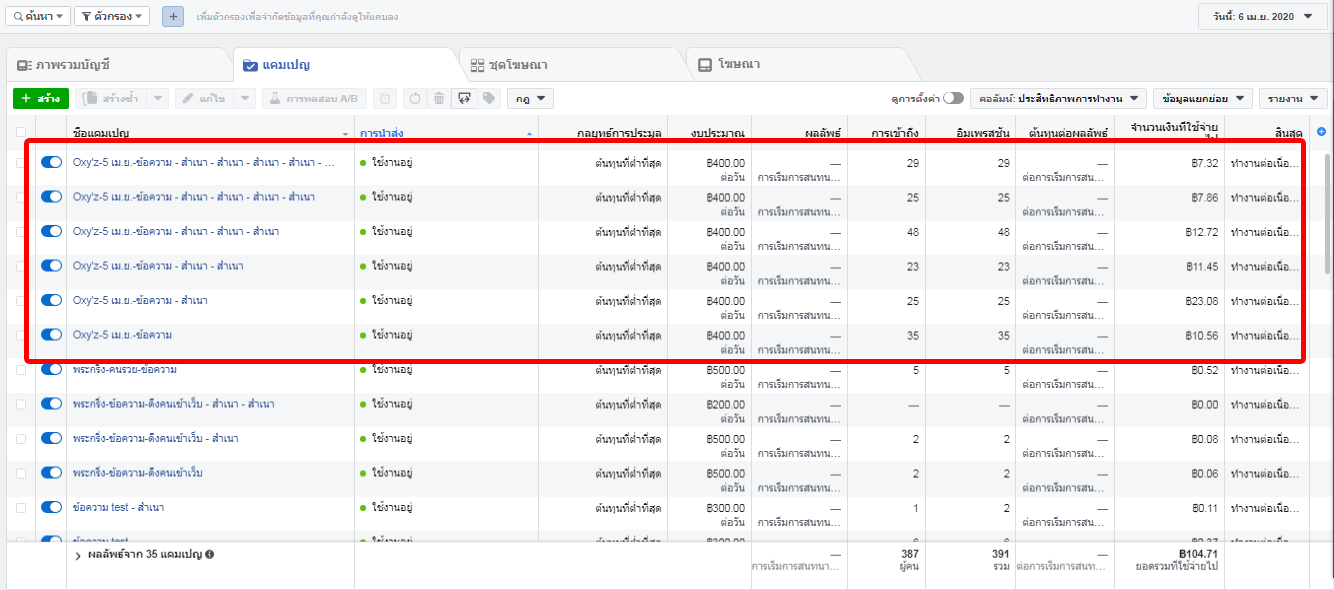1334x590 pixels.
Task: Click the trash delete icon in toolbar
Action: [438, 98]
